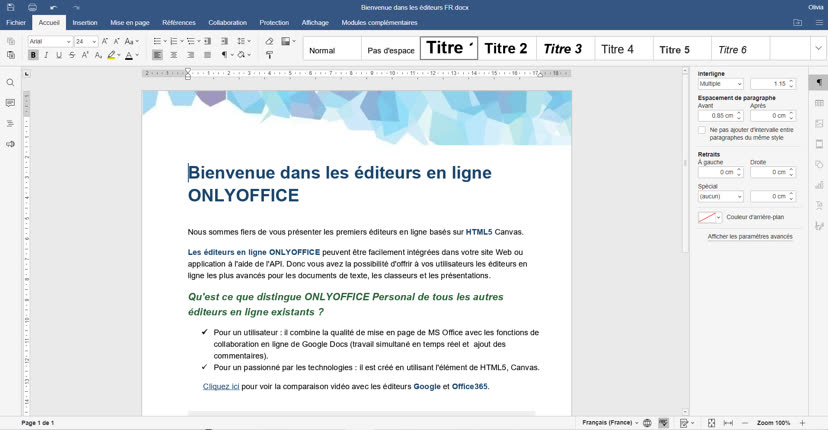Toggle Paragraph settings panel in right sidebar
The height and width of the screenshot is (430, 828).
click(x=819, y=83)
